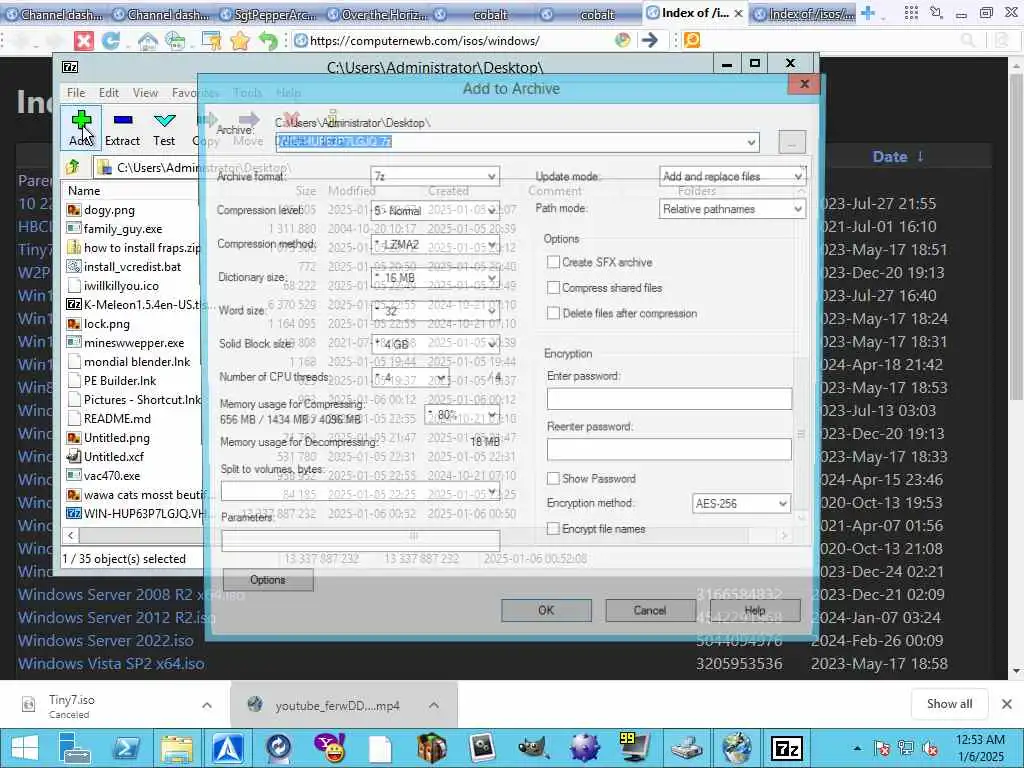Click the Help button in the dialog
The height and width of the screenshot is (768, 1024).
755,610
